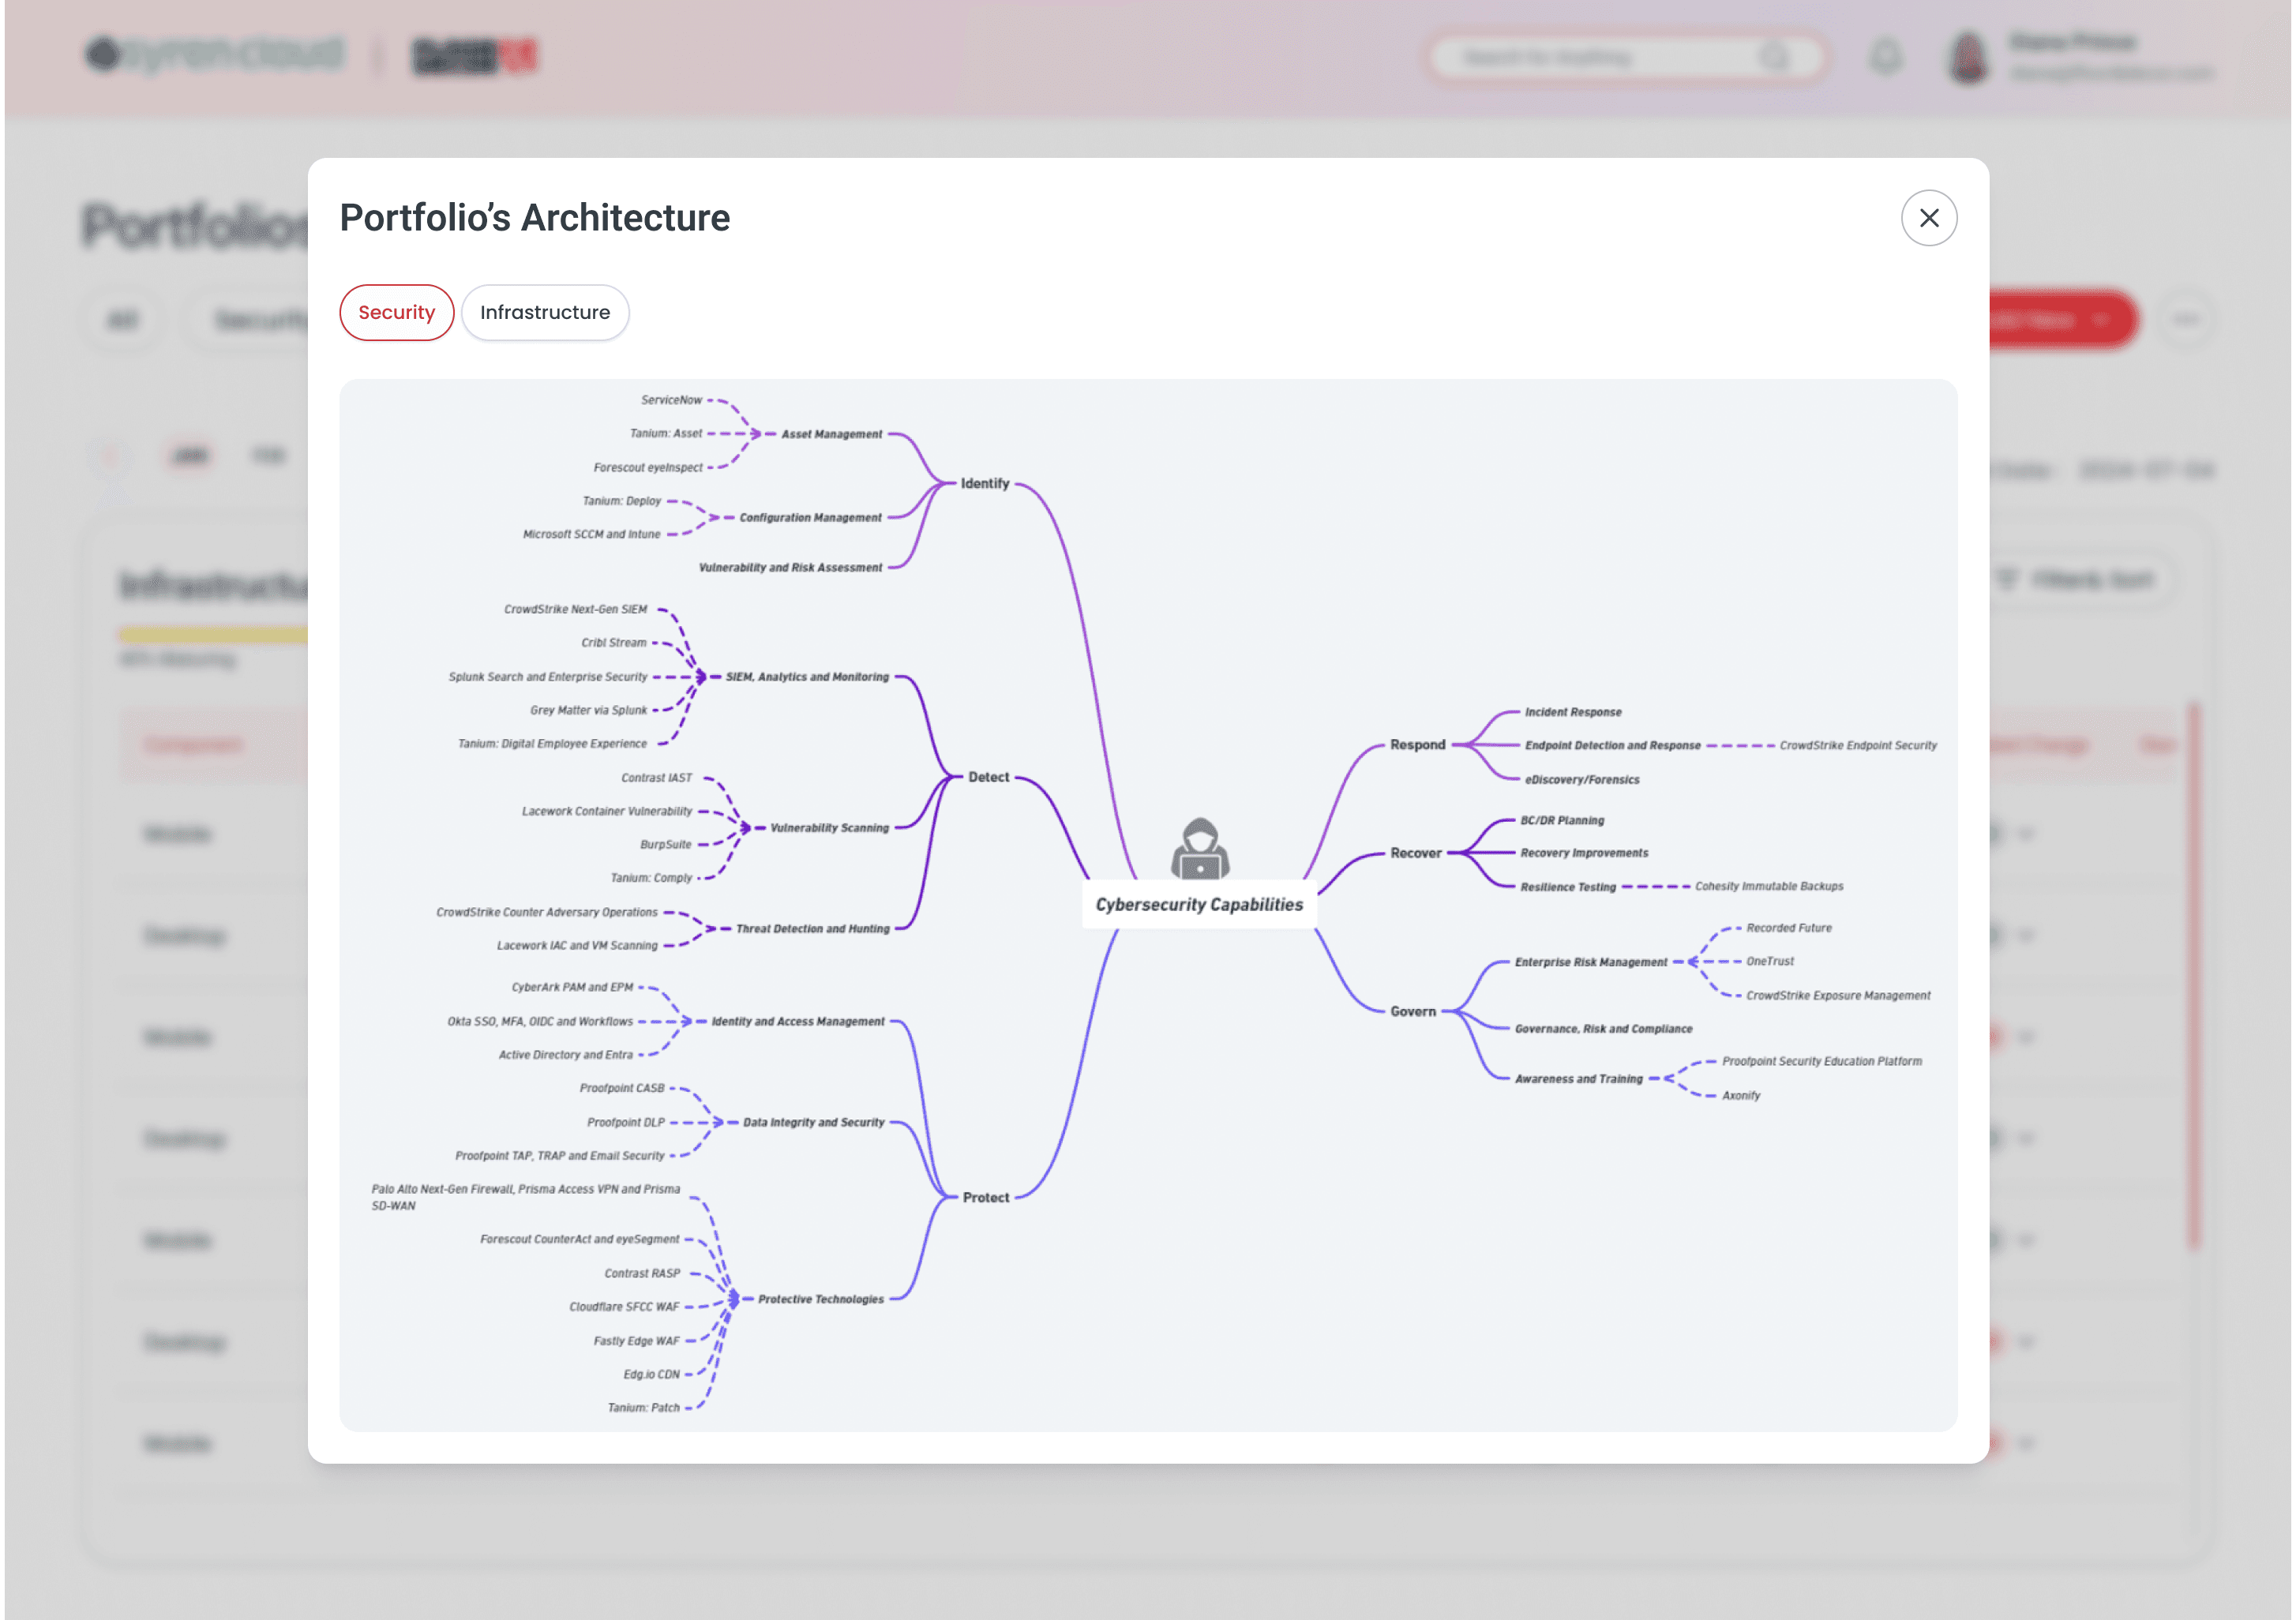Click the user avatar in blurred header
The width and height of the screenshot is (2296, 1620).
[x=1968, y=57]
